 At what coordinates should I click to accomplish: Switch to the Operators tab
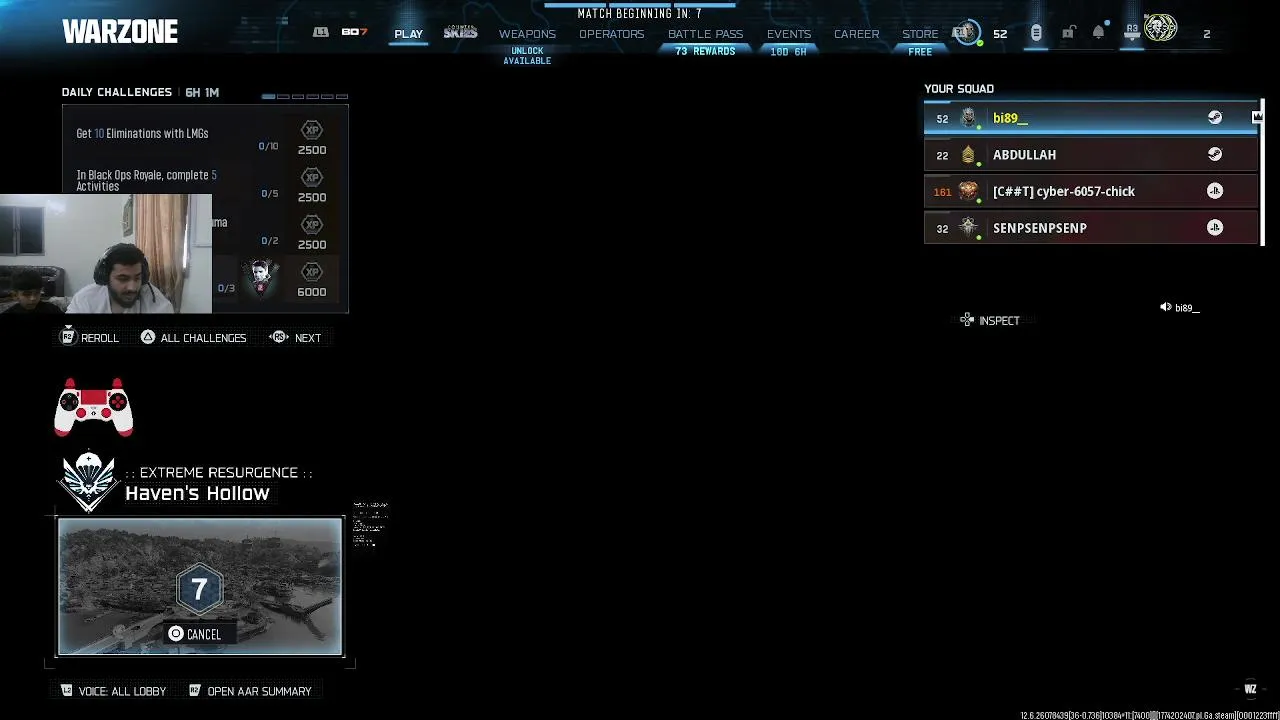pyautogui.click(x=611, y=34)
